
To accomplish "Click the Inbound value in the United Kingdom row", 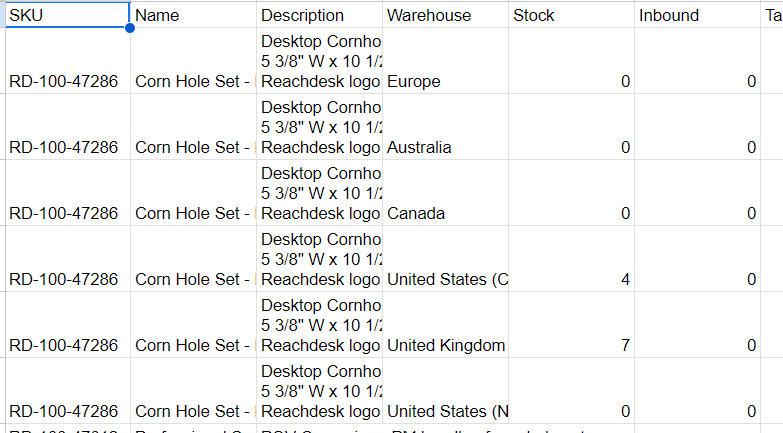I will click(697, 345).
